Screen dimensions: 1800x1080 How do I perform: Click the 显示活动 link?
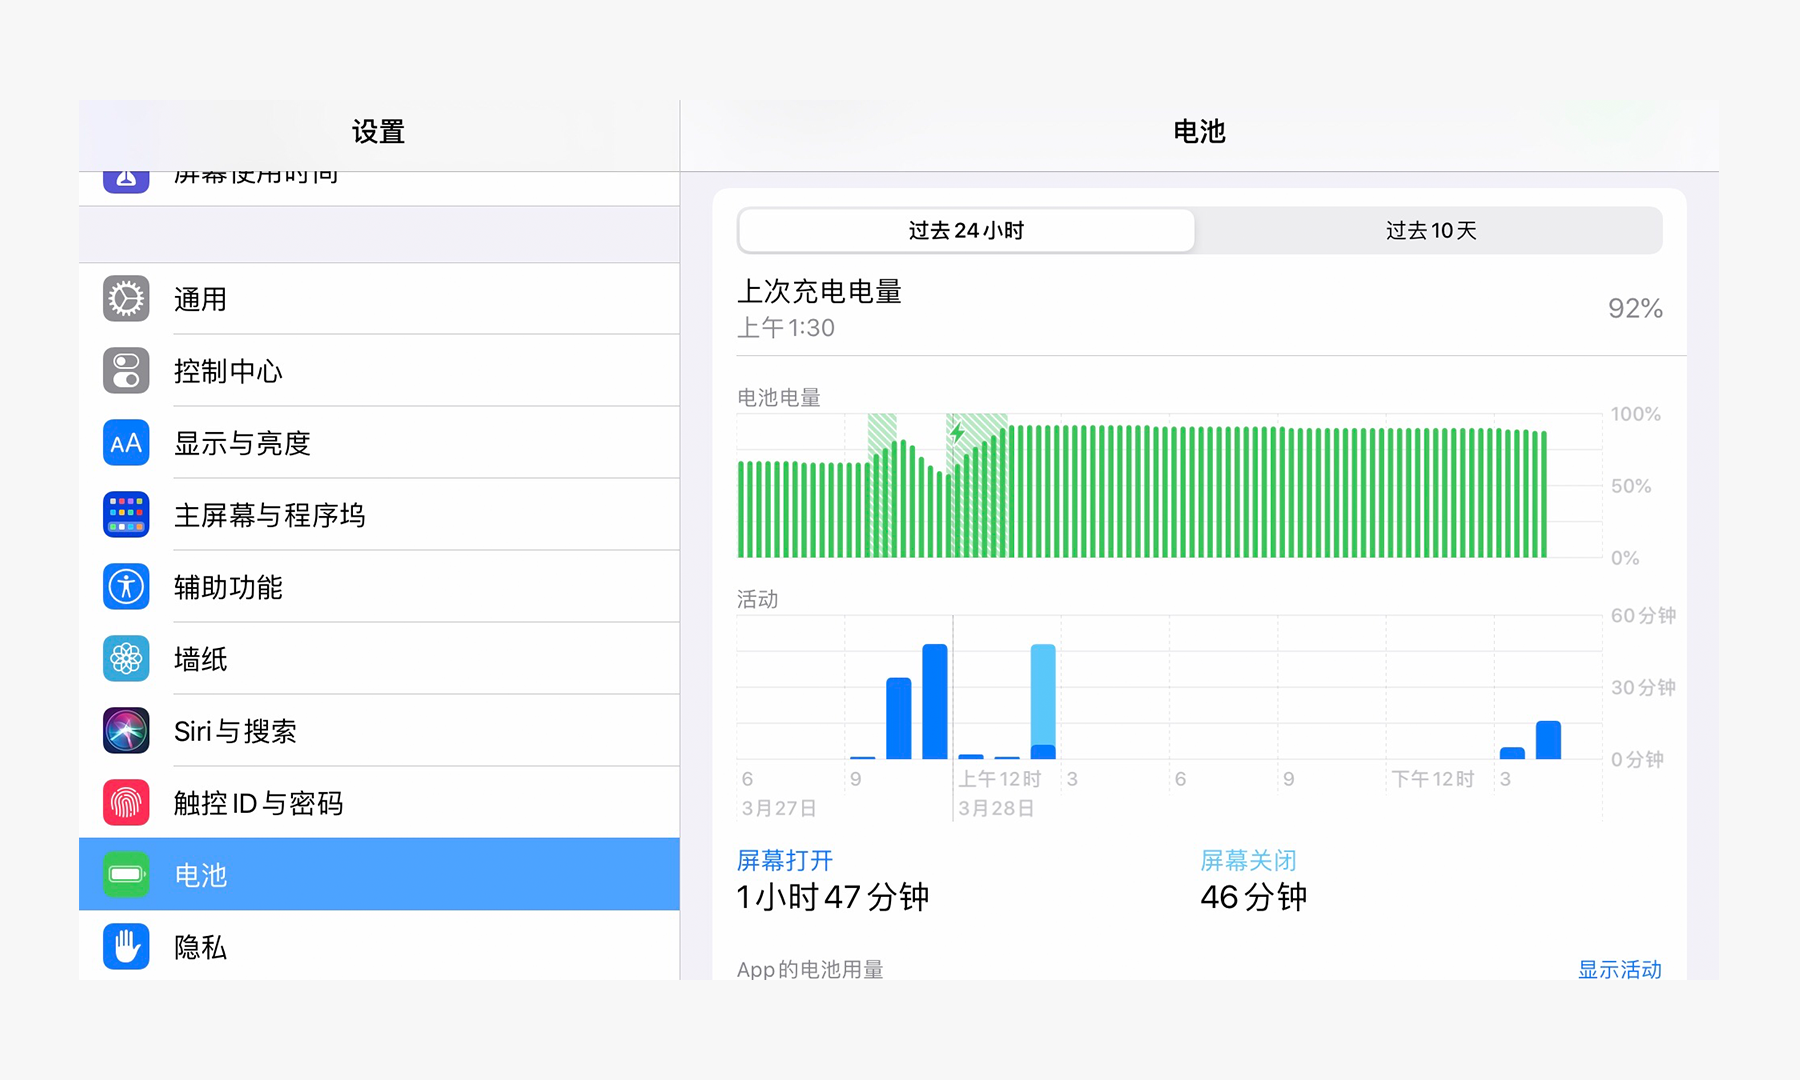(1619, 969)
